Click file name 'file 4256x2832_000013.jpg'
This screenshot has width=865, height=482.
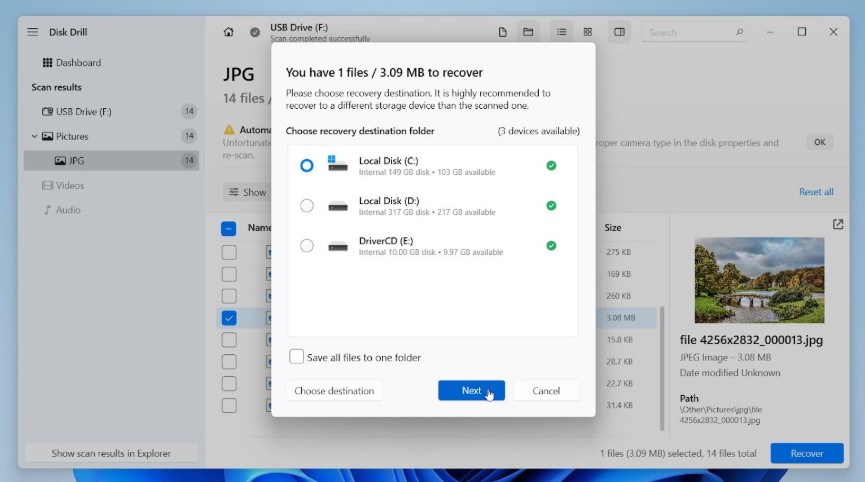tap(751, 340)
